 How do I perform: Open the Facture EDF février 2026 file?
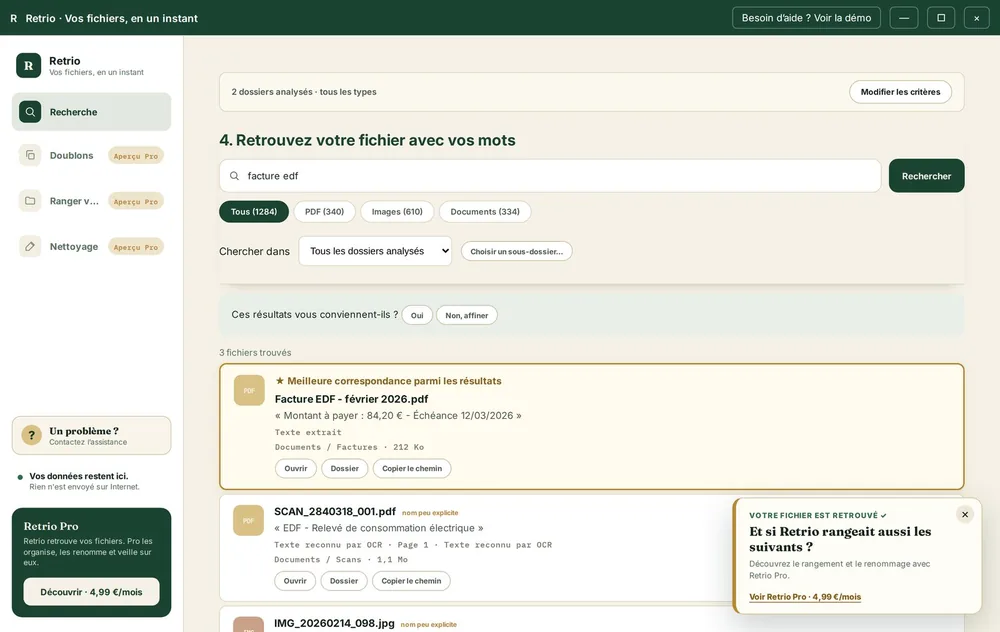point(295,468)
